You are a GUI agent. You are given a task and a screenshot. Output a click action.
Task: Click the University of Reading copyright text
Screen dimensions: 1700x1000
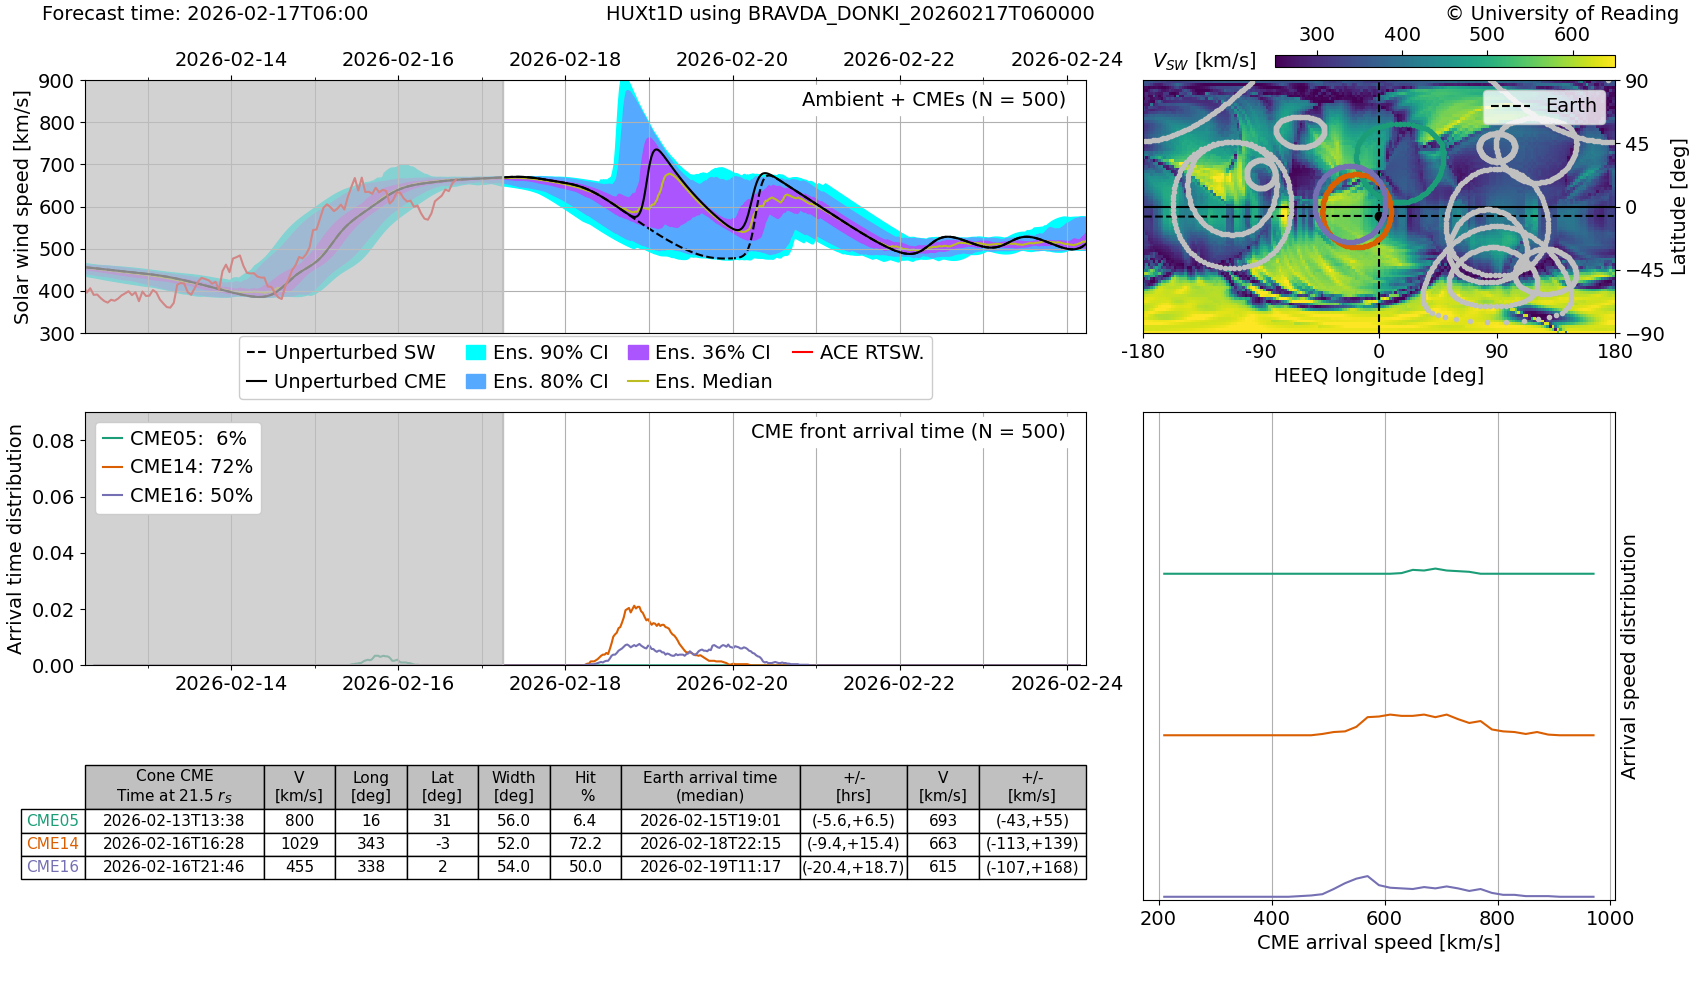coord(1561,13)
